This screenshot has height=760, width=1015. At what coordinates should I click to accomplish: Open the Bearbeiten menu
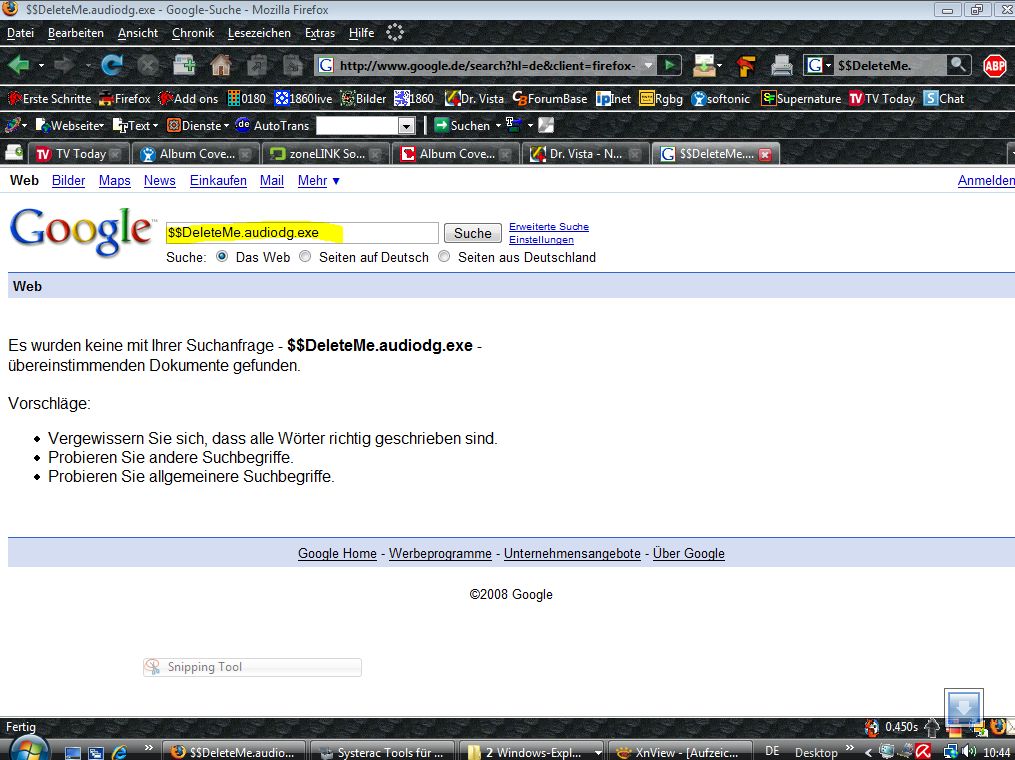click(76, 33)
